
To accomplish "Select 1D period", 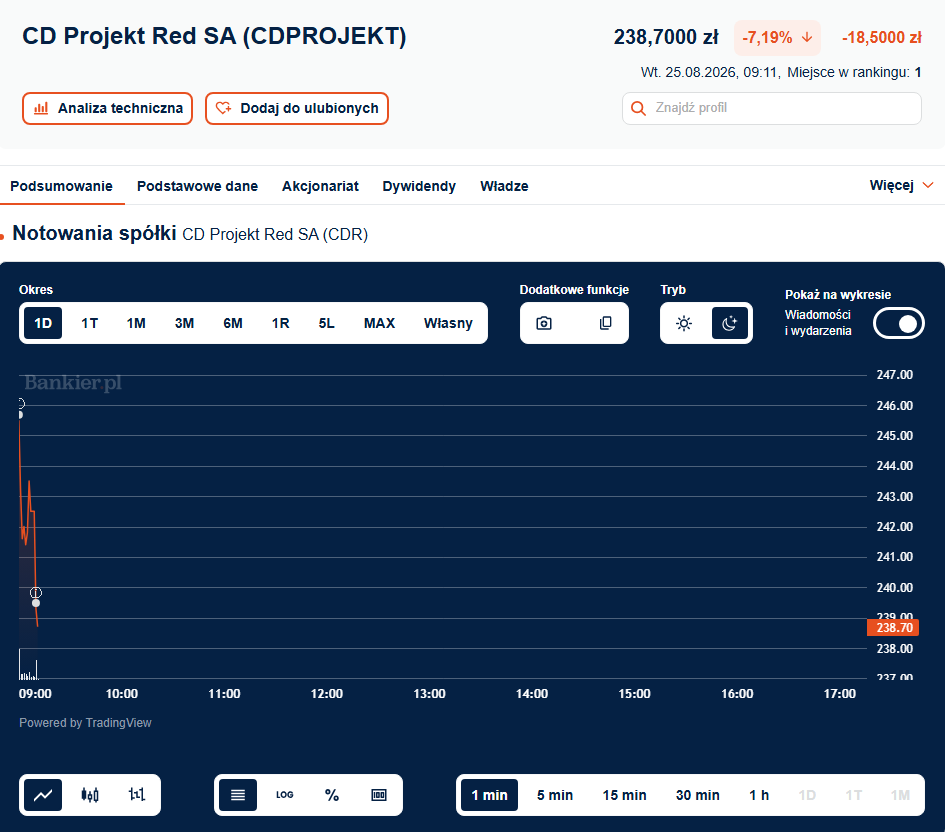I will [43, 323].
